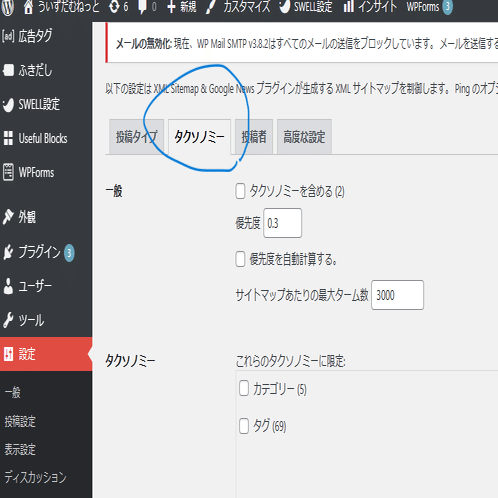Click the updates icon showing 6
Viewport: 498px width, 498px height.
[114, 7]
